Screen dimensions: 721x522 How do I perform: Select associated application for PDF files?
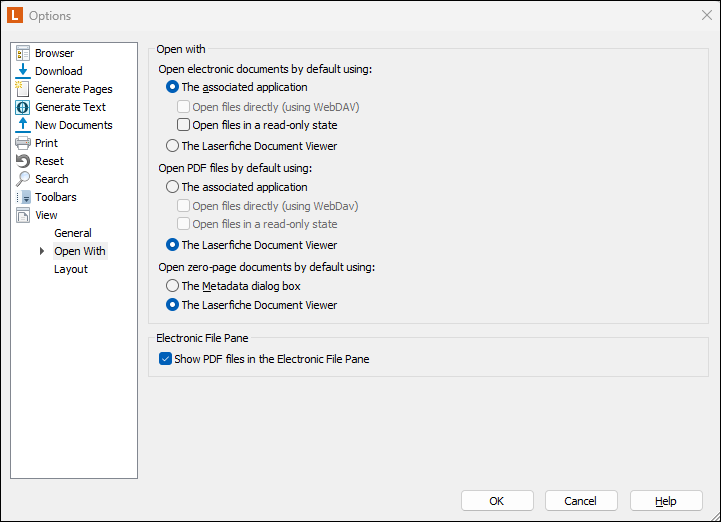point(172,187)
